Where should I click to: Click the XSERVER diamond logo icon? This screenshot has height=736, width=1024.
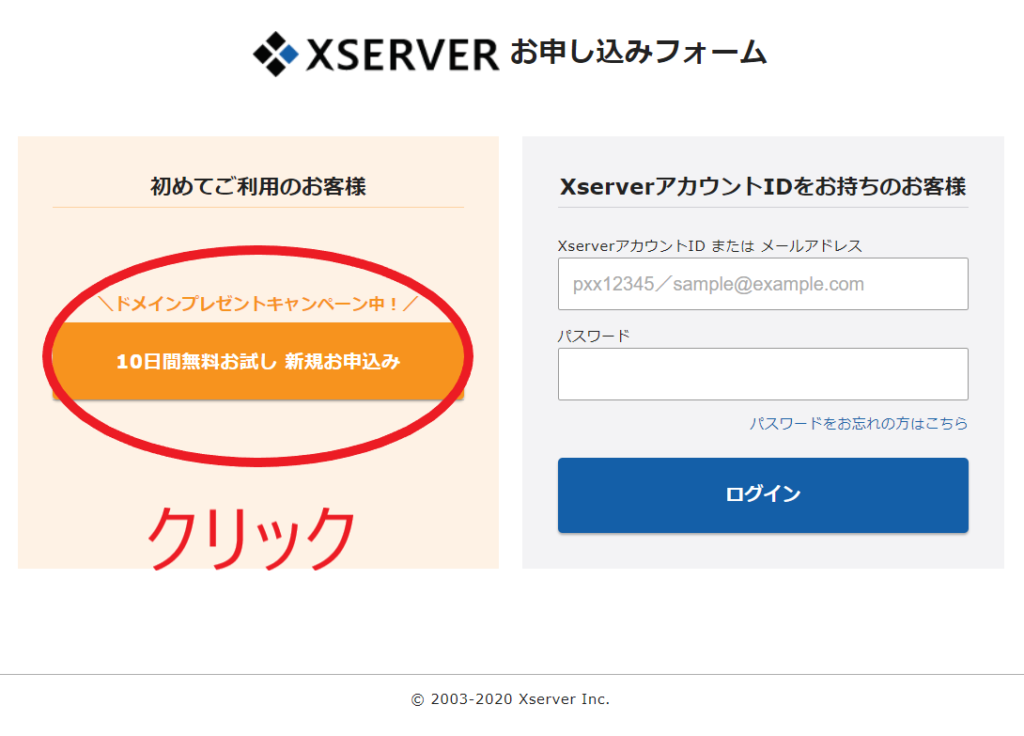click(276, 54)
